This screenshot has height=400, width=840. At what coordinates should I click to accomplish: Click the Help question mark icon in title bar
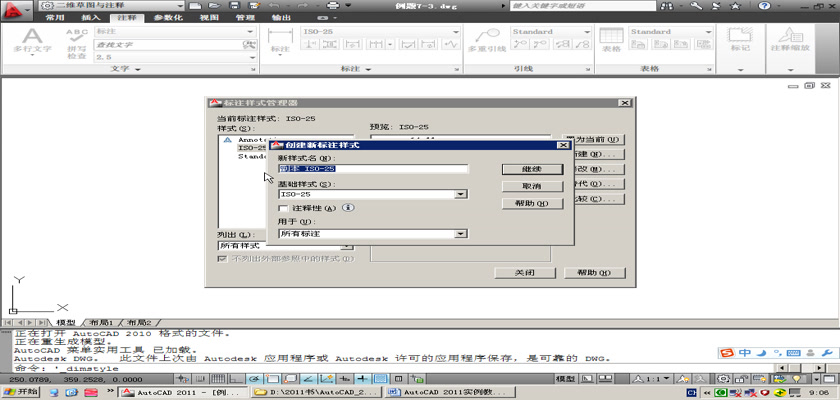(764, 5)
